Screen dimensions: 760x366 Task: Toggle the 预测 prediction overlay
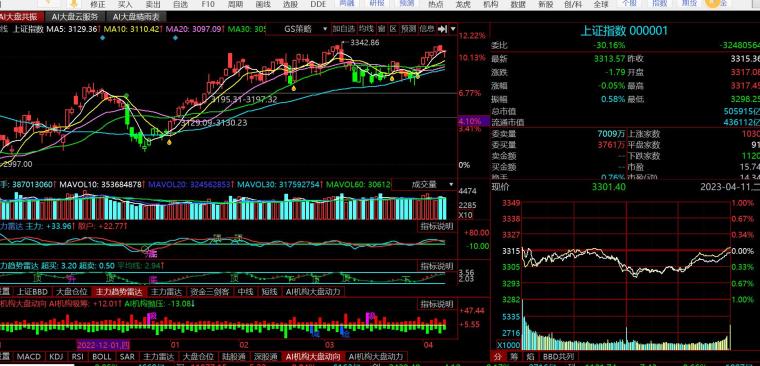[408, 29]
